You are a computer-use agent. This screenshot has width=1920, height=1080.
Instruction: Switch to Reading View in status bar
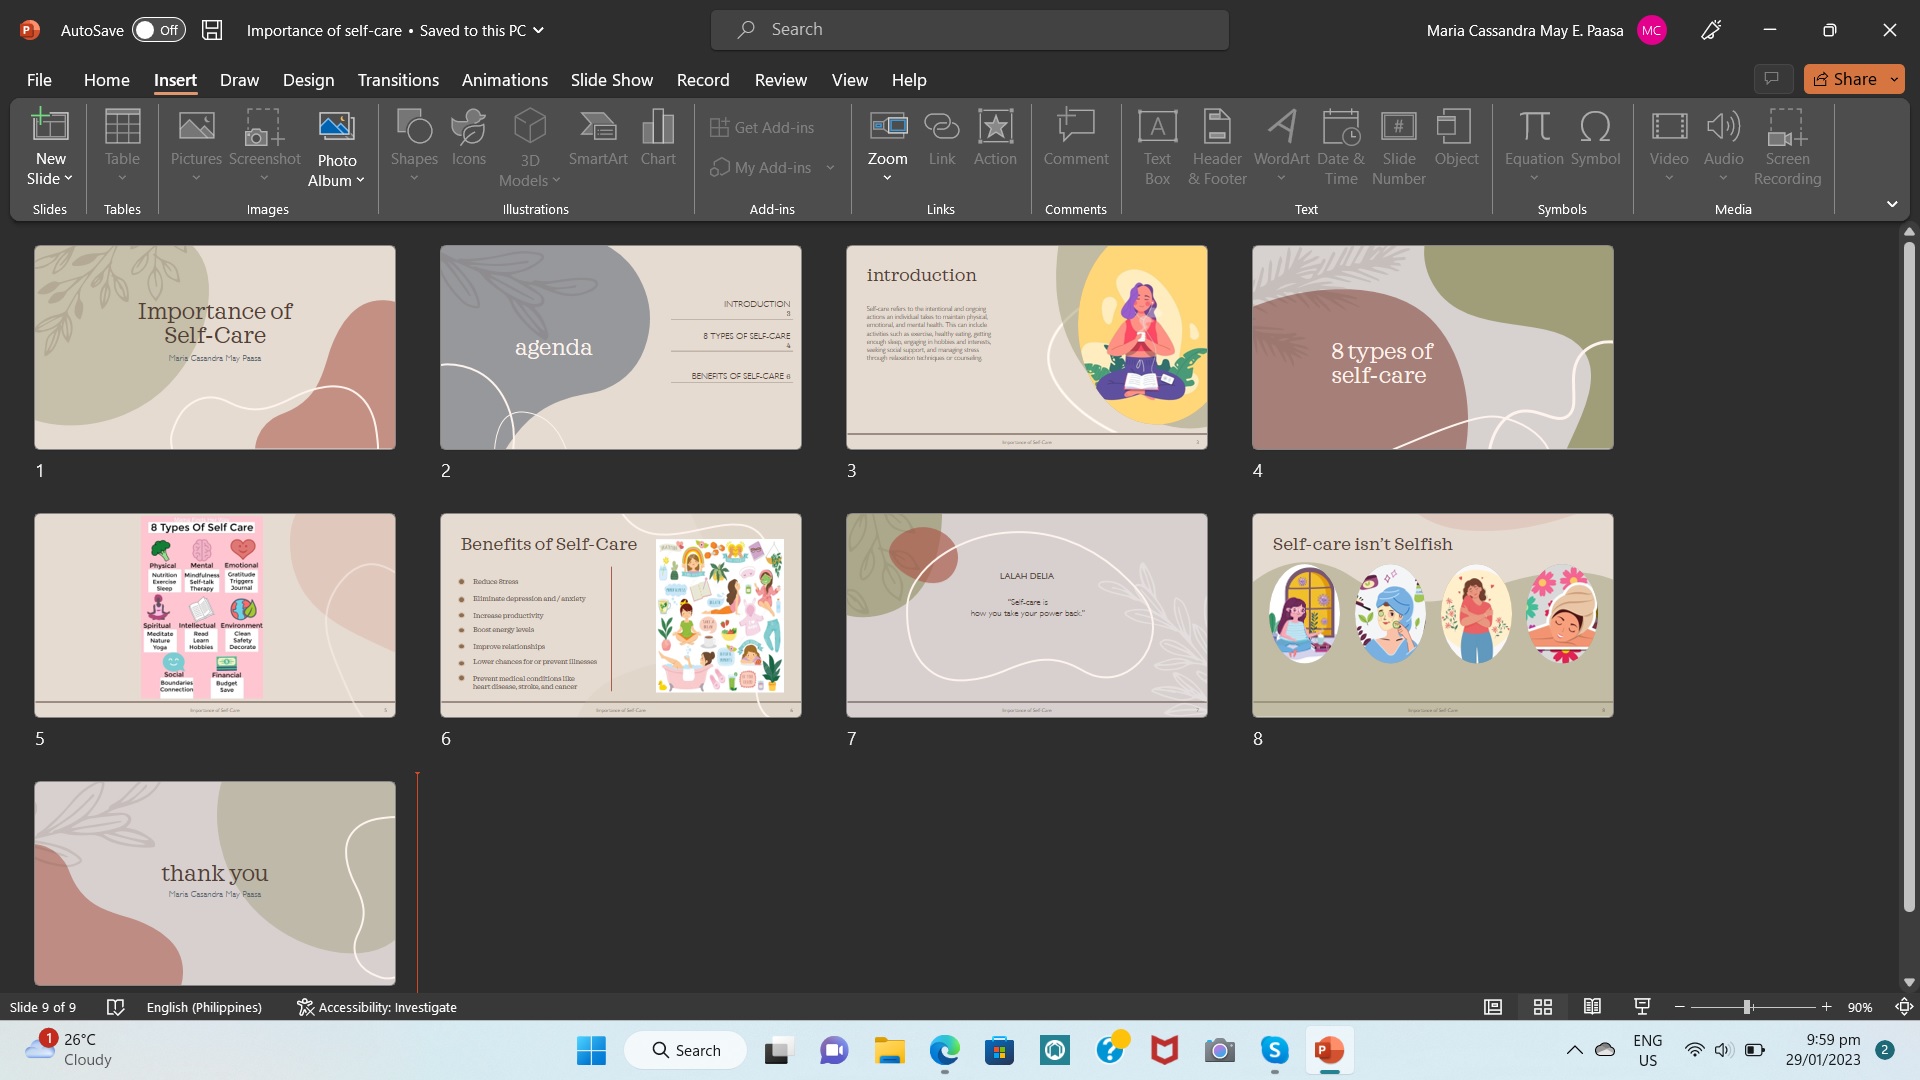[x=1592, y=1007]
